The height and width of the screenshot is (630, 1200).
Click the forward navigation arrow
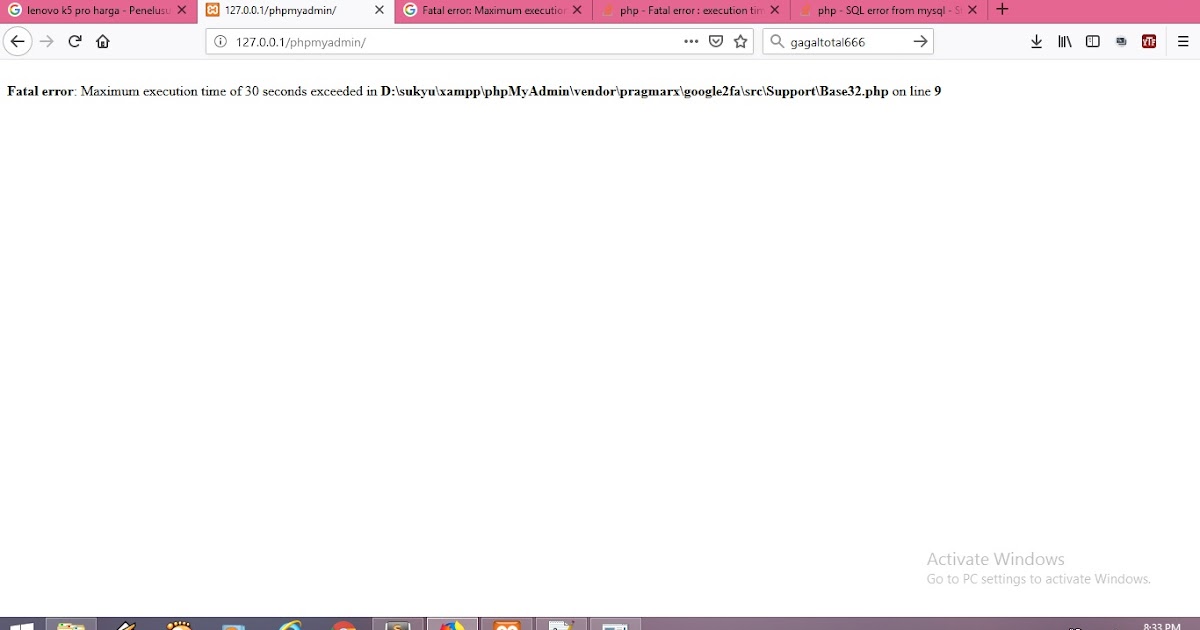pyautogui.click(x=46, y=41)
